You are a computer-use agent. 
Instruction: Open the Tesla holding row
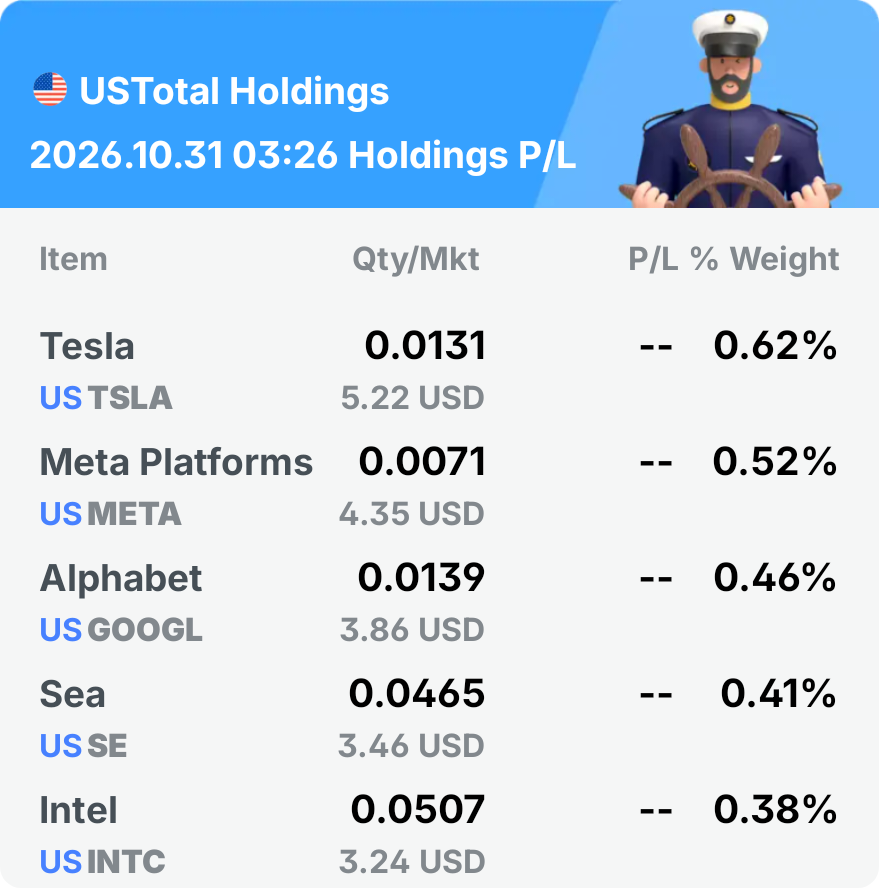(440, 370)
